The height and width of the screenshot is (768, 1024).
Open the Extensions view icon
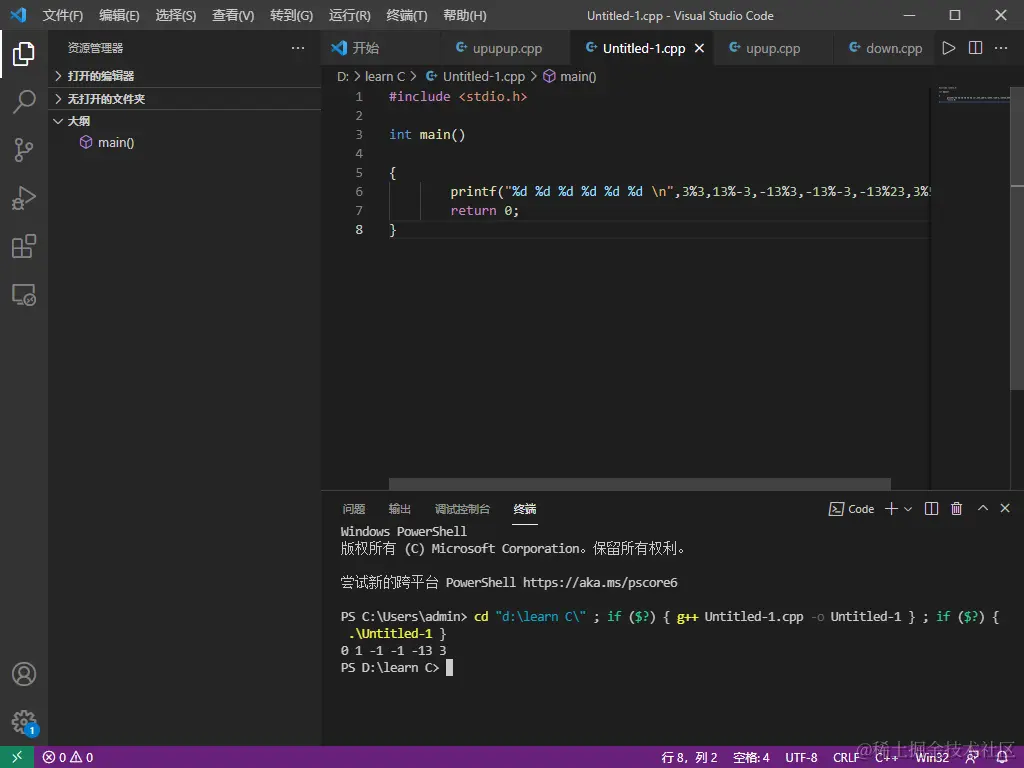click(x=24, y=246)
